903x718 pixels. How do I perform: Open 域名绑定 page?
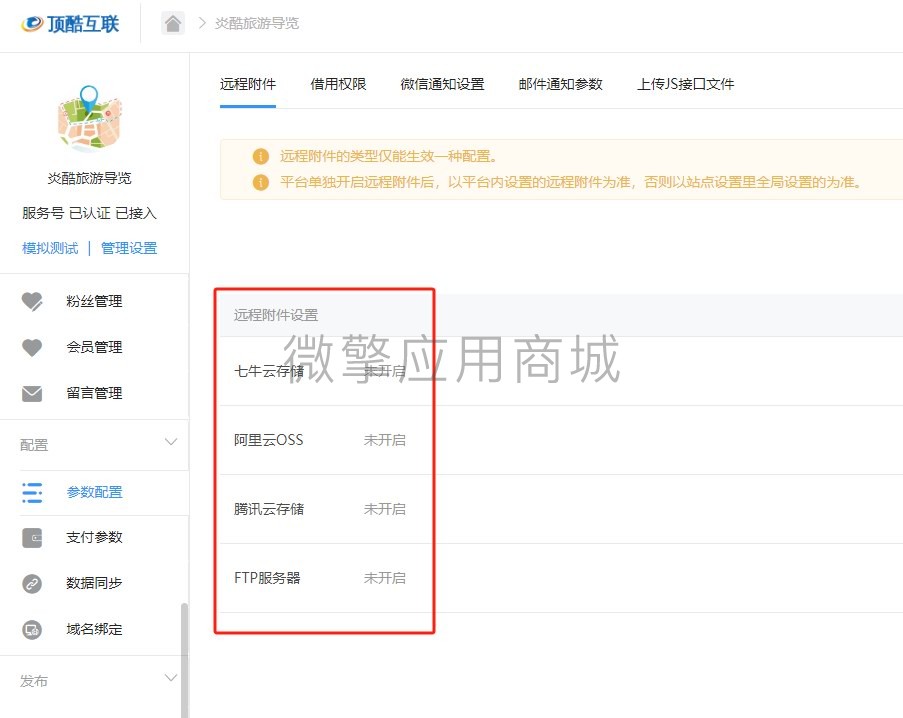[94, 629]
